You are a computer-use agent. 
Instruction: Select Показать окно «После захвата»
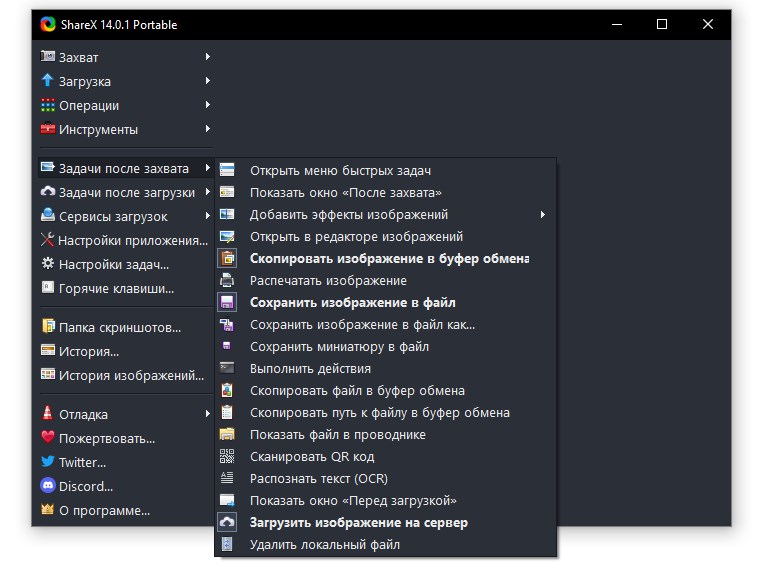(386, 192)
